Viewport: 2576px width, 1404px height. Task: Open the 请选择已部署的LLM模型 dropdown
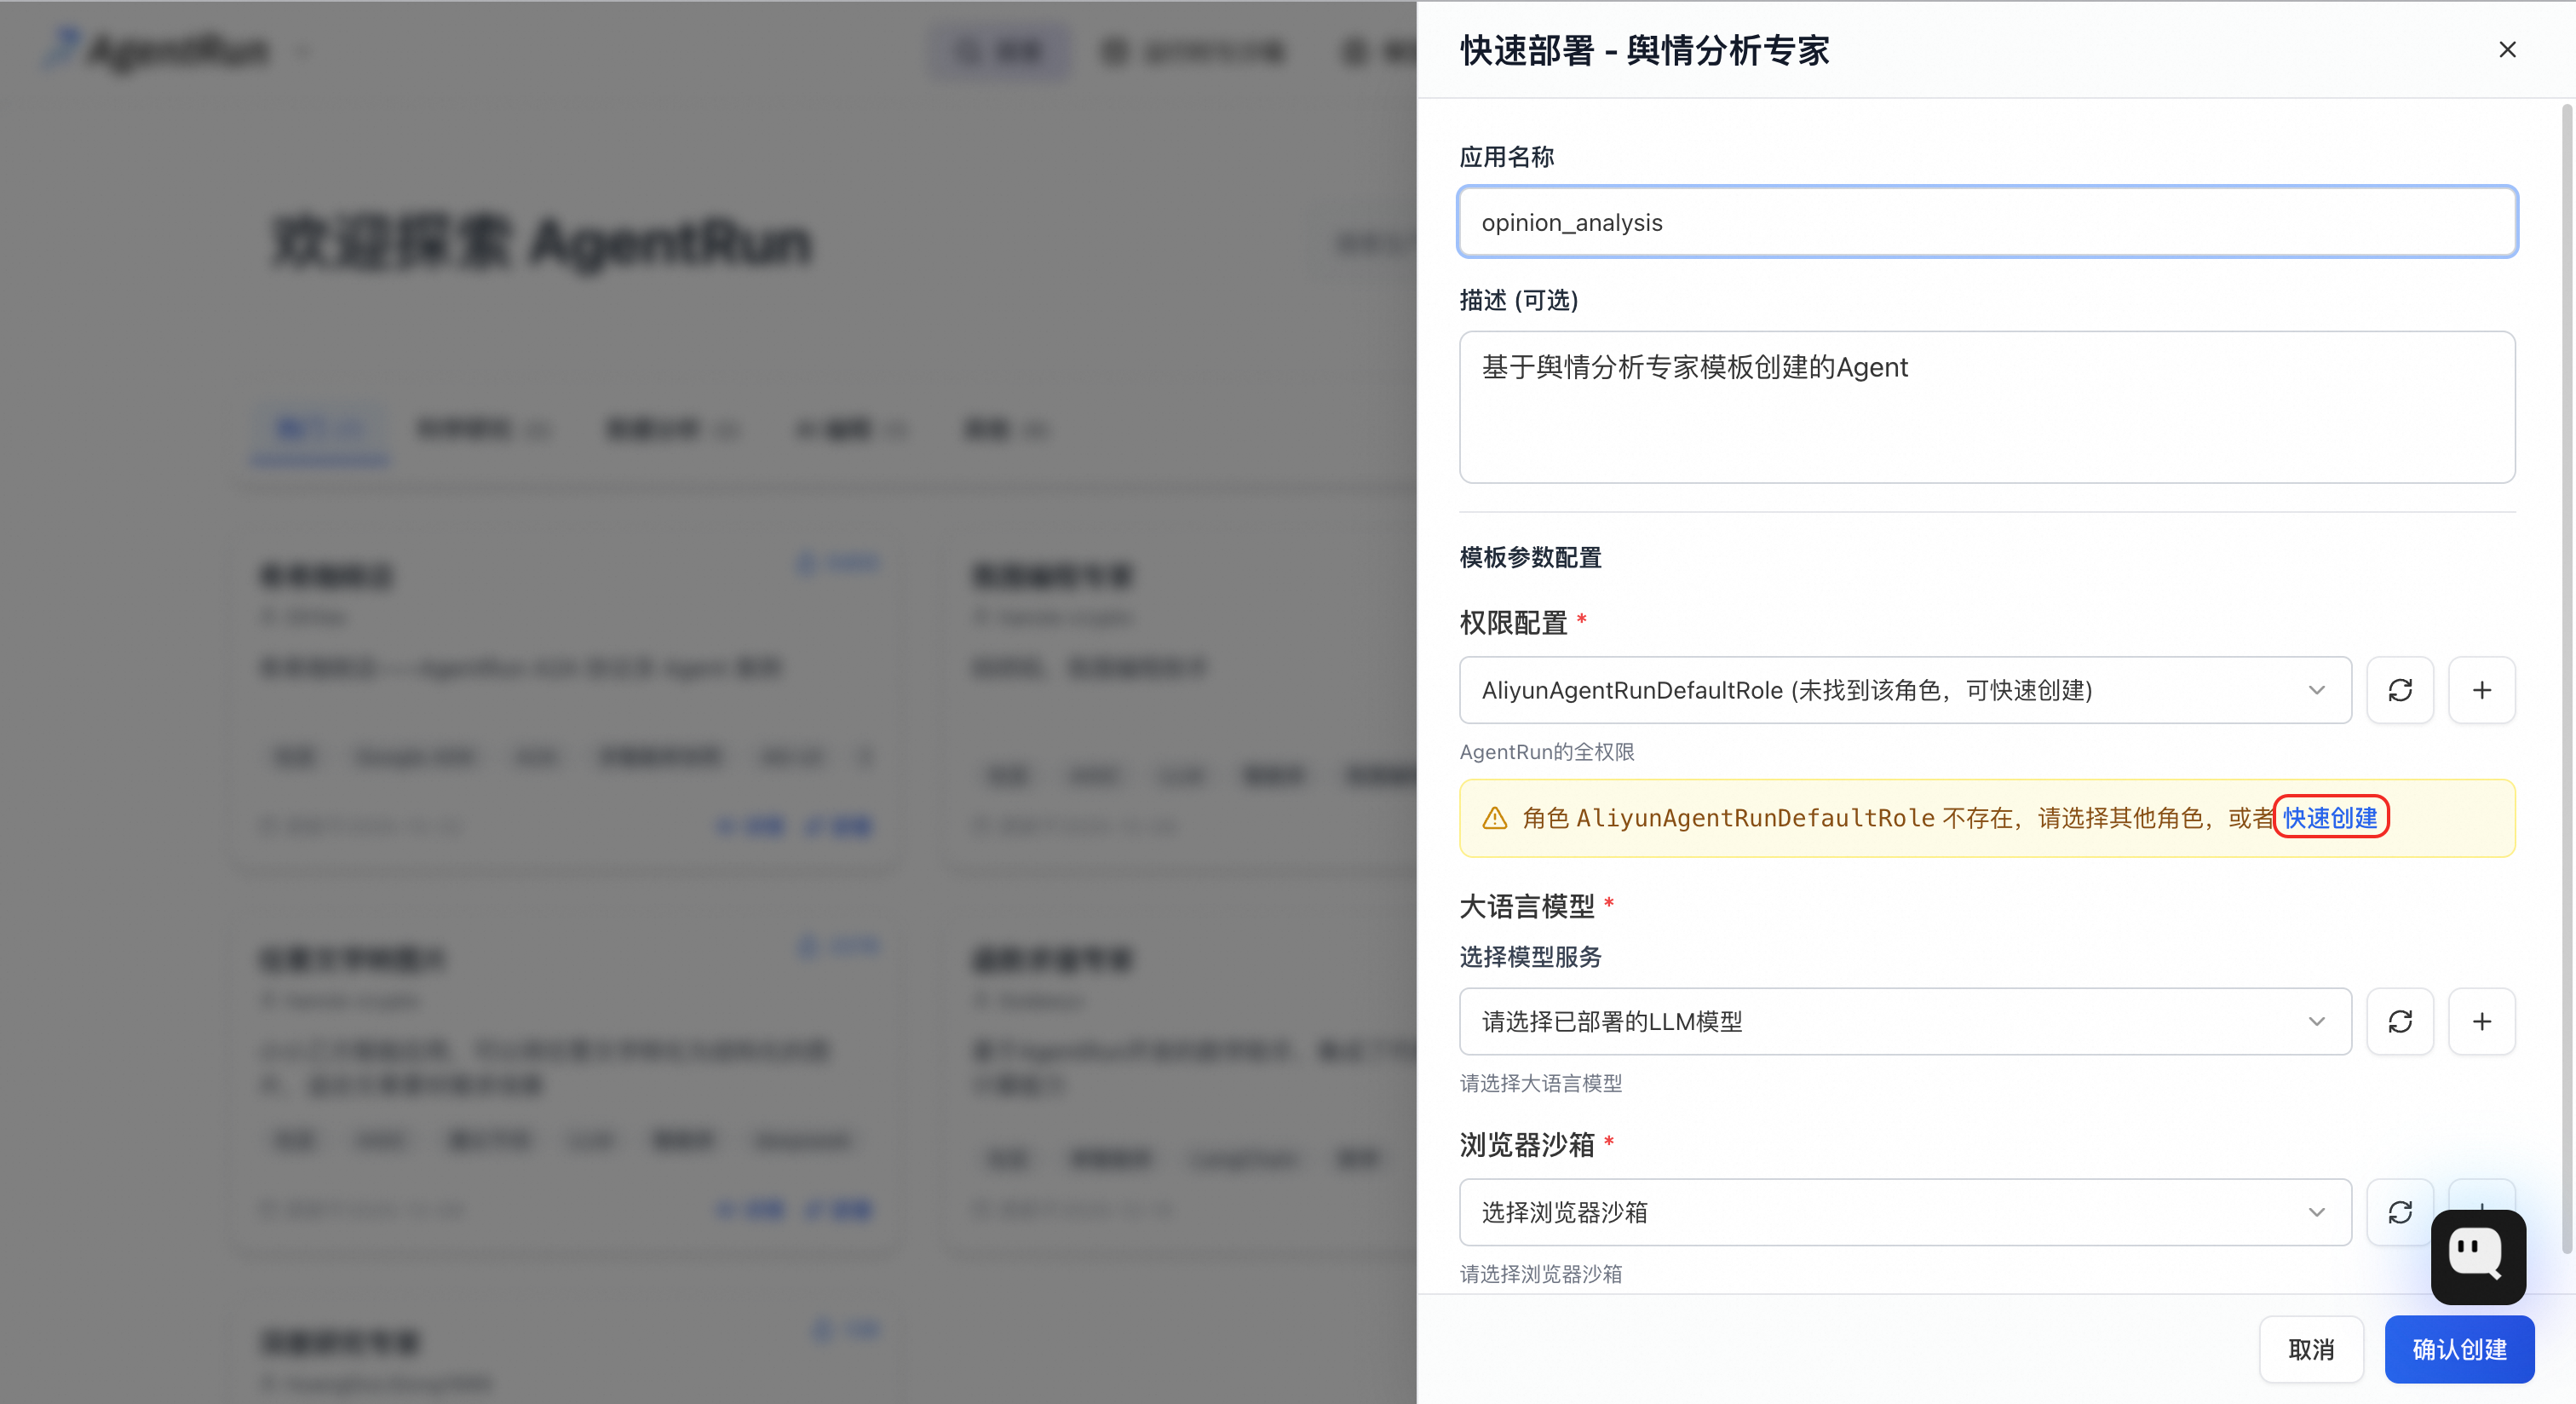pos(1905,1021)
